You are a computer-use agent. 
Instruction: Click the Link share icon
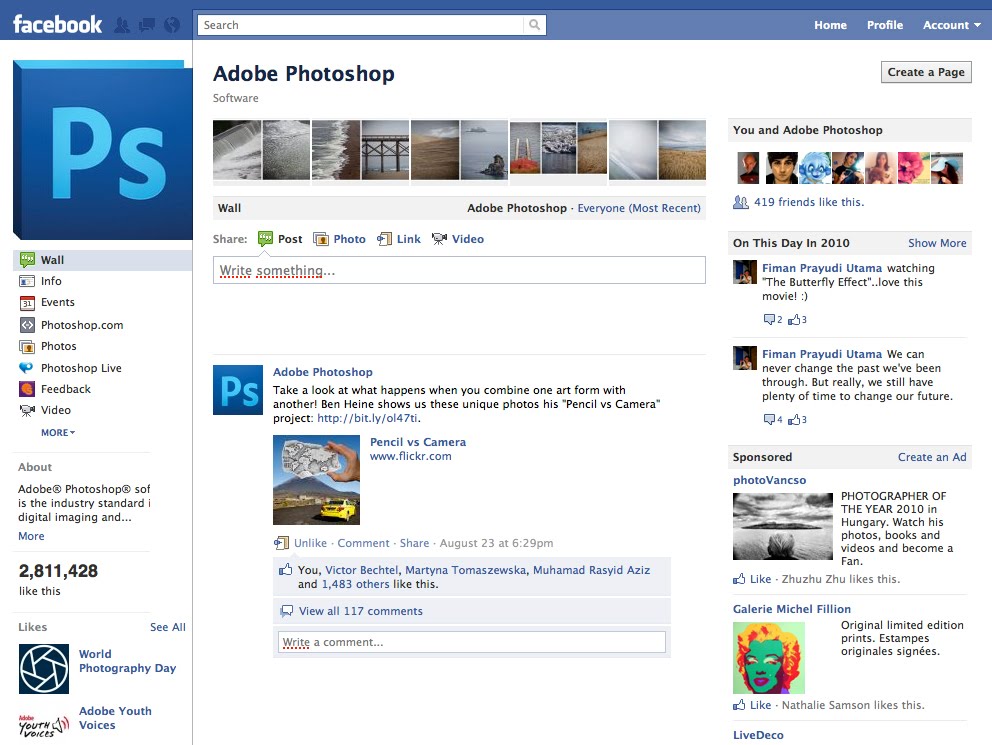tap(384, 239)
